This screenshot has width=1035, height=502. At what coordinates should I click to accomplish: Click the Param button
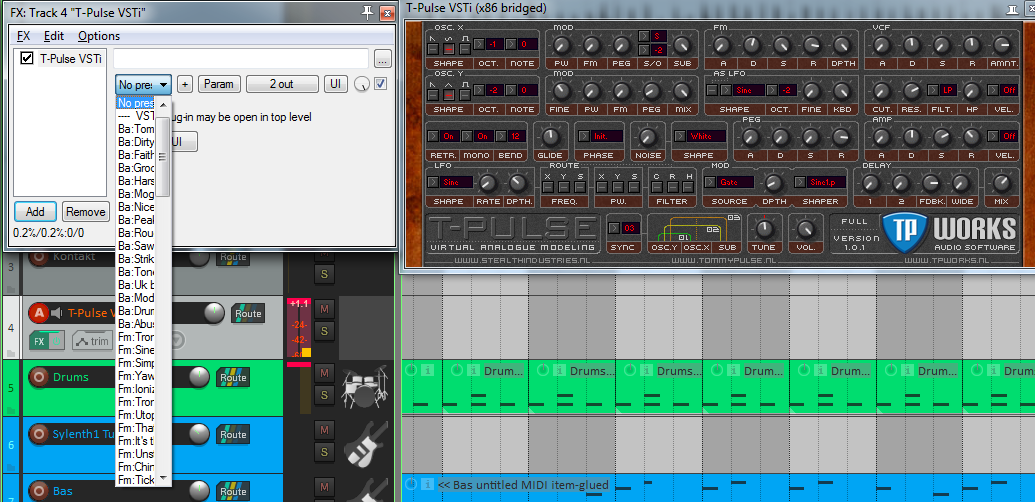[x=219, y=84]
